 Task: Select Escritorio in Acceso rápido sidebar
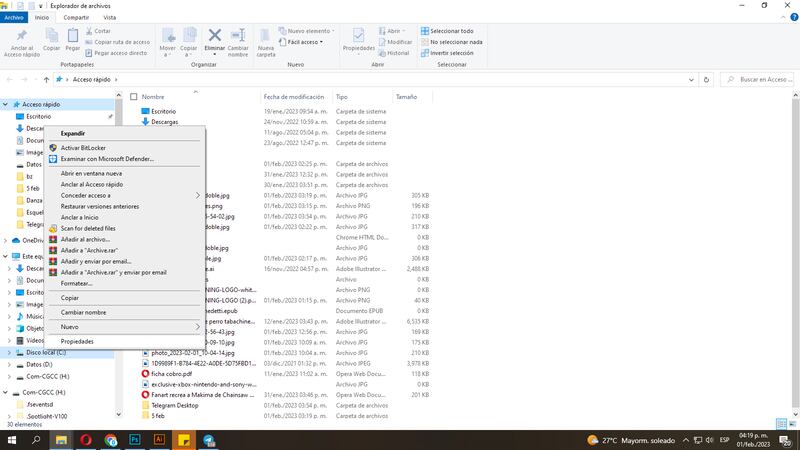[x=39, y=117]
